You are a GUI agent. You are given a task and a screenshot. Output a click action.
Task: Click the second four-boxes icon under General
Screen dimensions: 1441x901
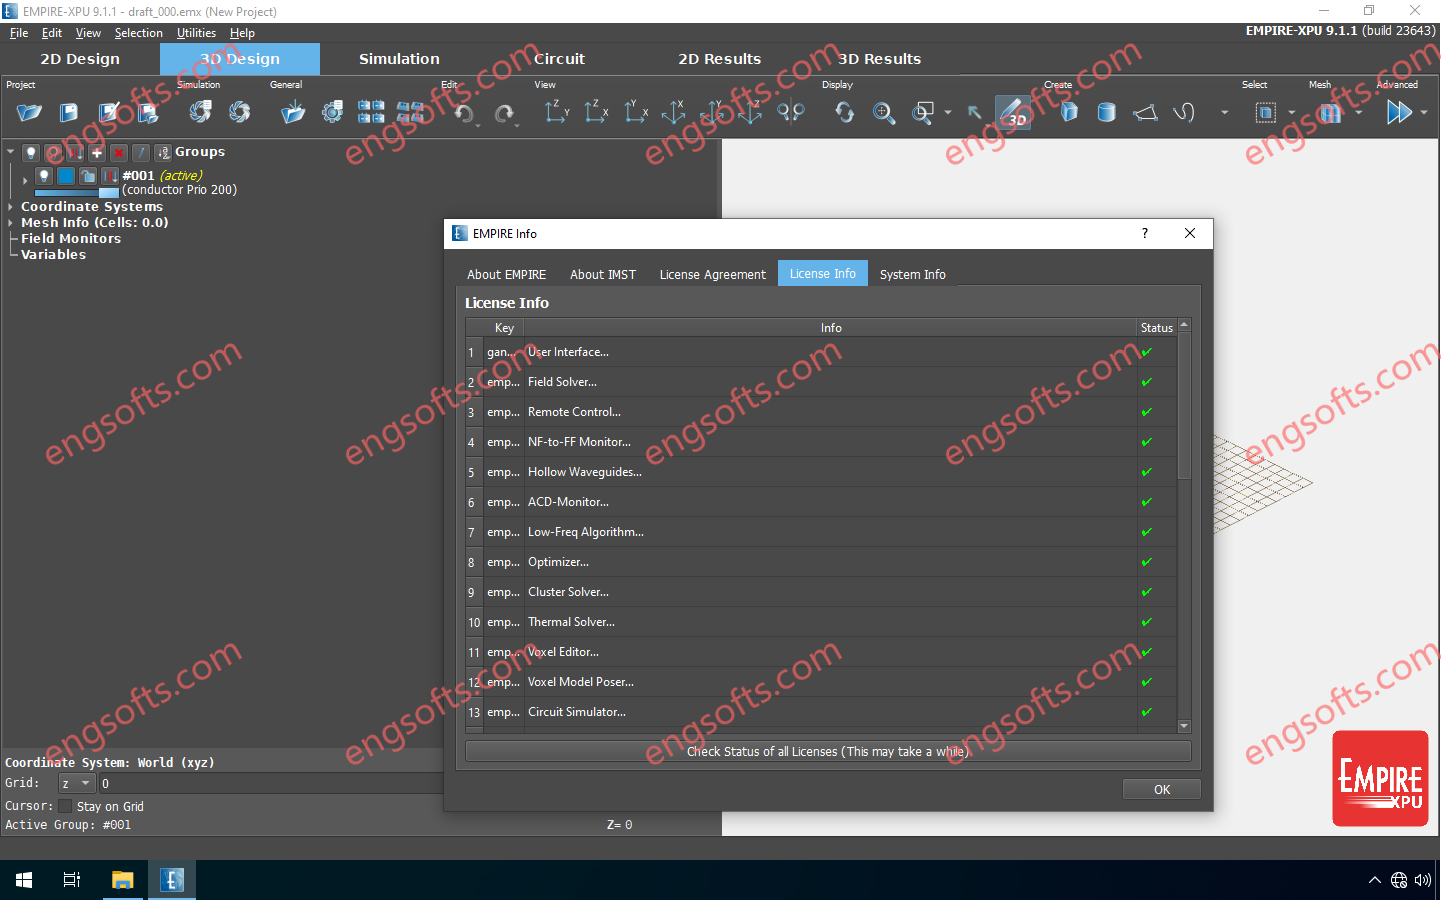(x=410, y=112)
